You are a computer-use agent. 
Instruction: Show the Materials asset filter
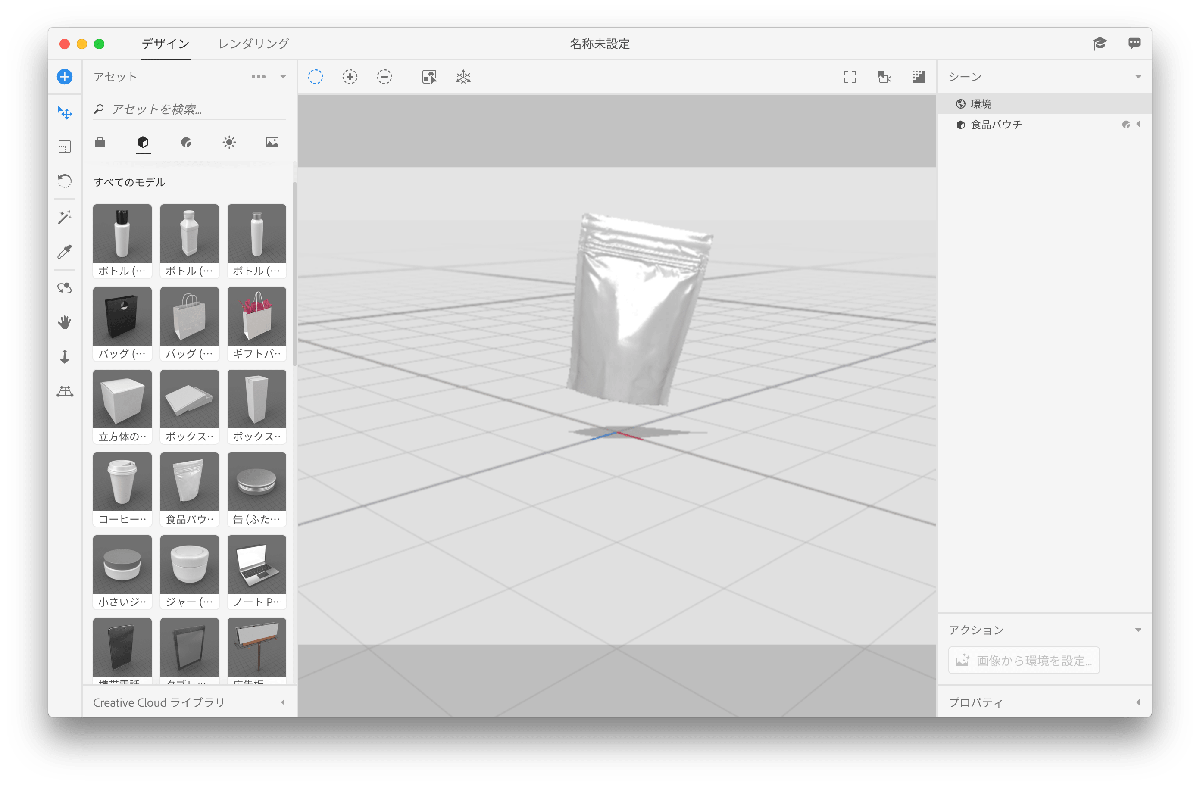coord(186,143)
